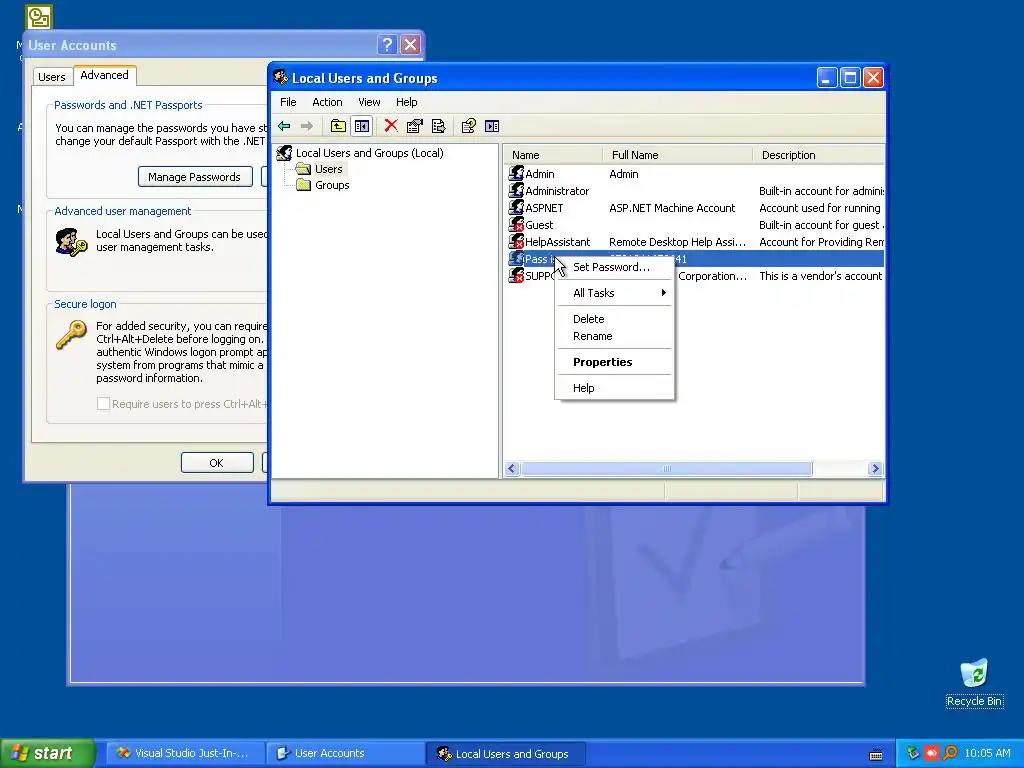Select the Guest disabled account icon

[x=516, y=225]
